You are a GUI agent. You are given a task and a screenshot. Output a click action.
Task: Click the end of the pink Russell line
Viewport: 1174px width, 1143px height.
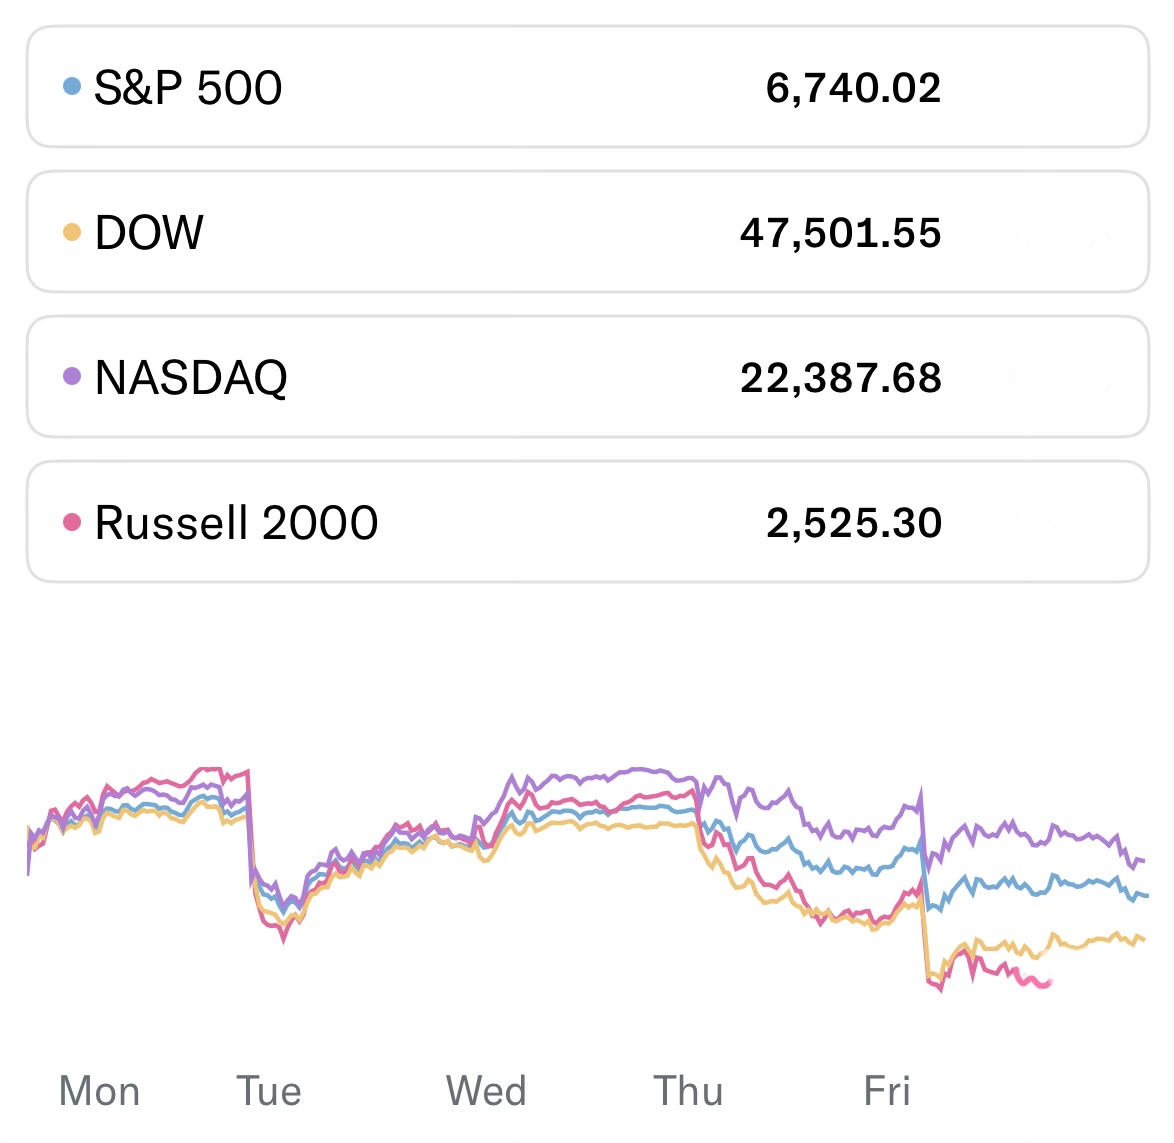pos(1047,984)
